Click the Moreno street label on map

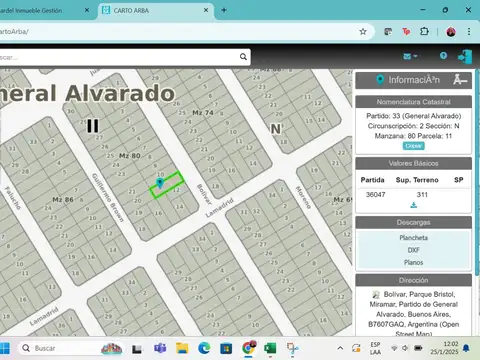point(303,197)
